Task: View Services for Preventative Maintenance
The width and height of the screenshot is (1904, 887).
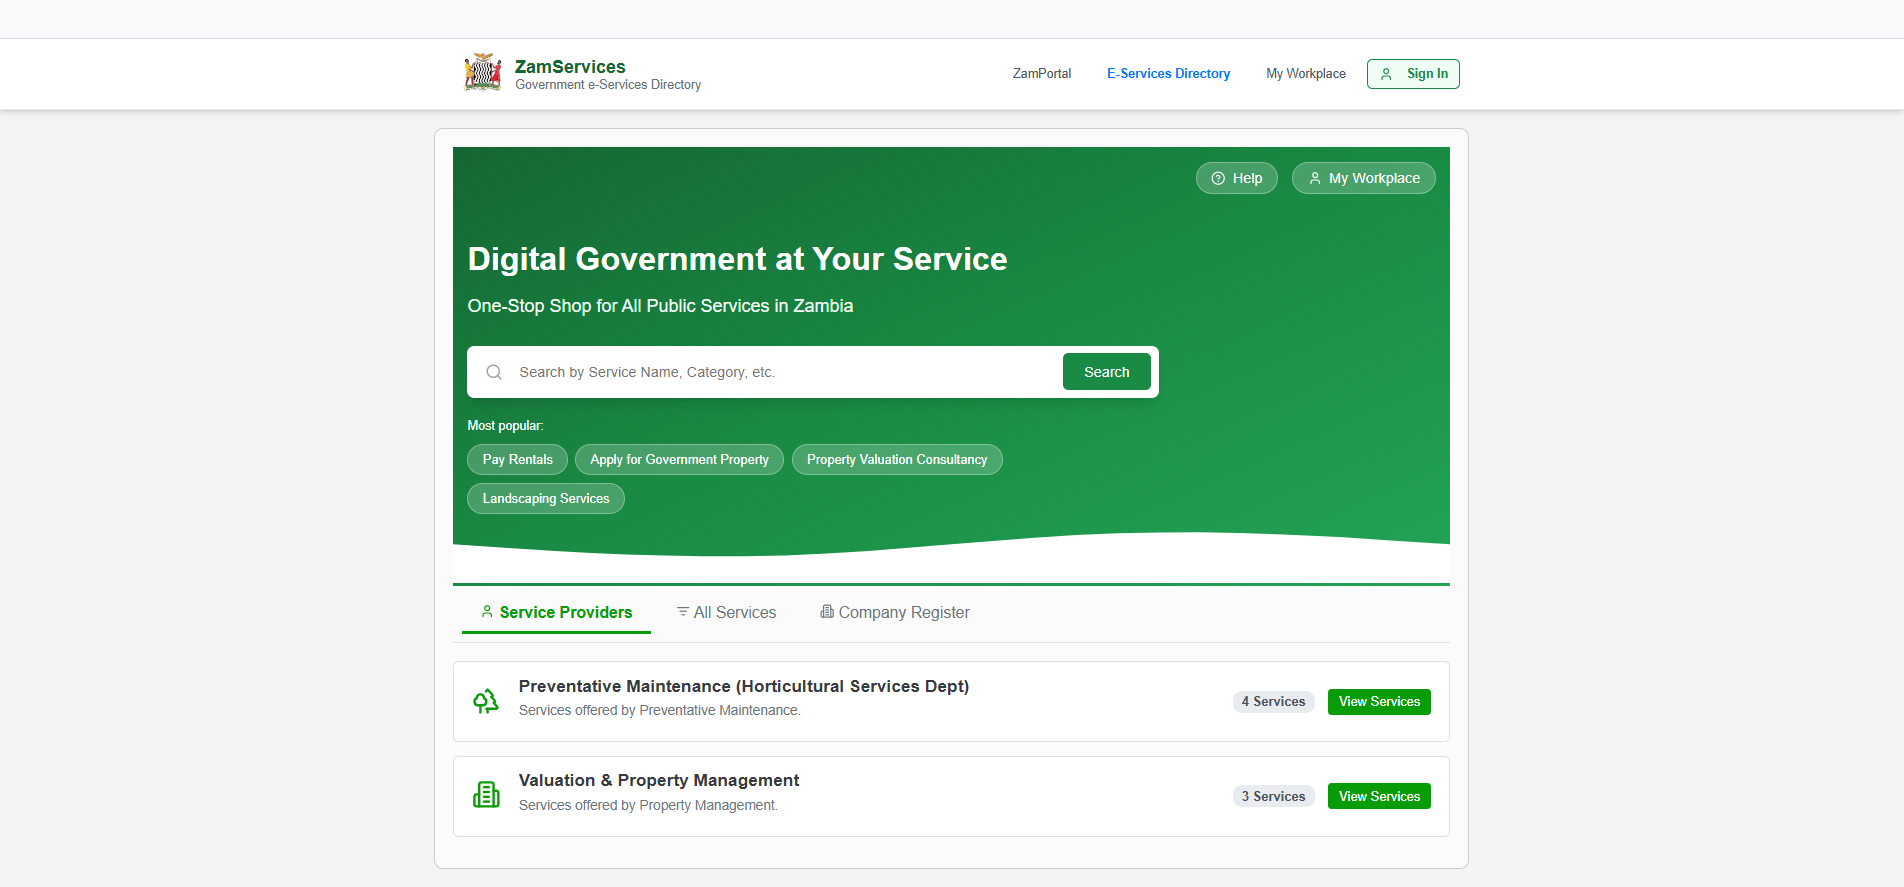Action: pyautogui.click(x=1379, y=702)
